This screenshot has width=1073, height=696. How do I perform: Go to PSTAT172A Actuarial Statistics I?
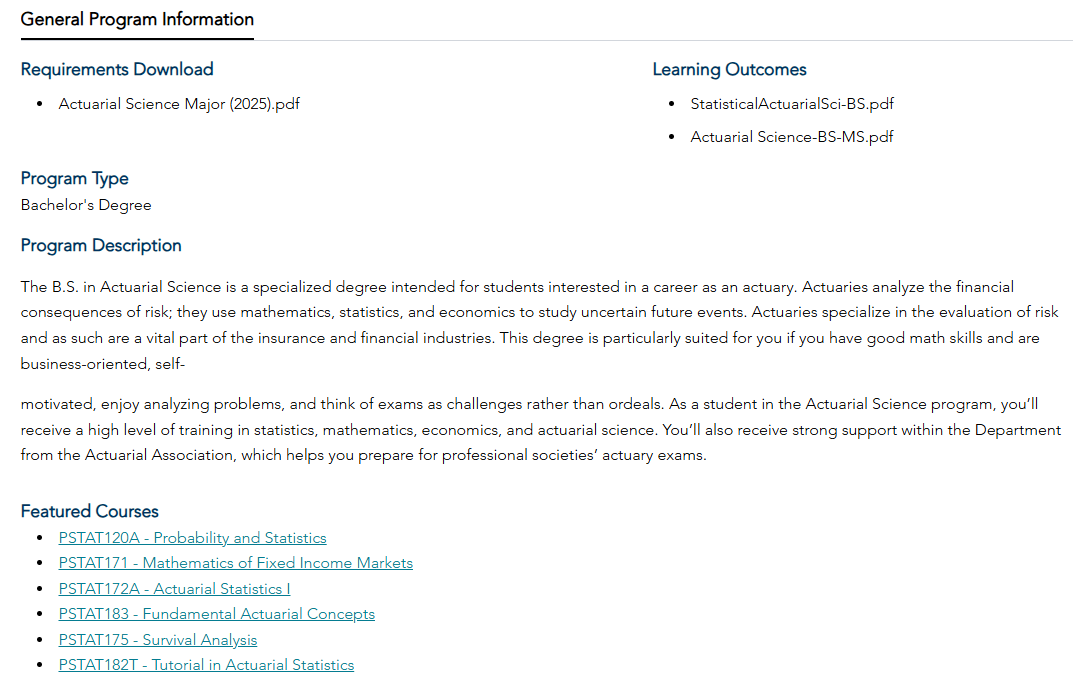pyautogui.click(x=174, y=589)
